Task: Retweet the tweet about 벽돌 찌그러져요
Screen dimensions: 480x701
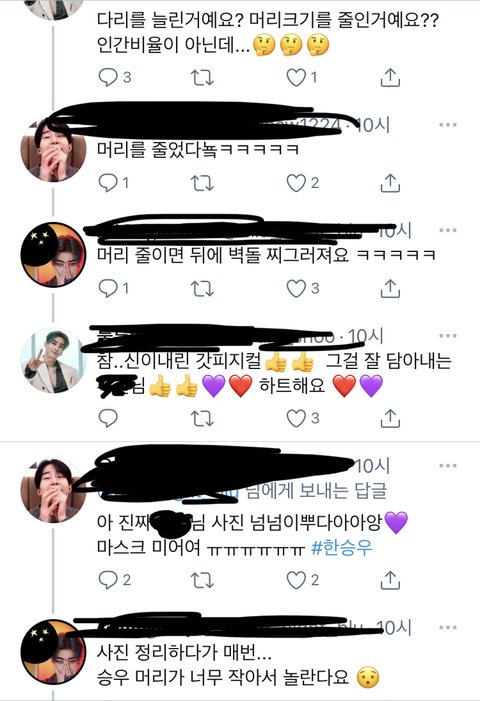Action: point(202,289)
